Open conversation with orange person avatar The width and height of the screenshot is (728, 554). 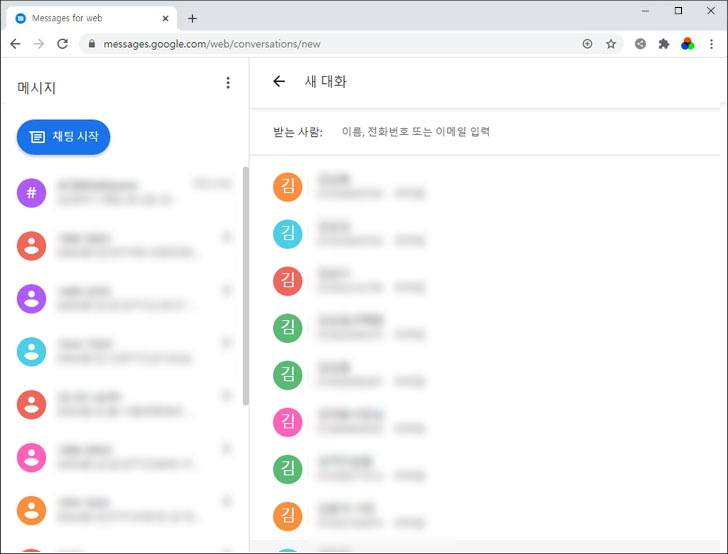(124, 510)
